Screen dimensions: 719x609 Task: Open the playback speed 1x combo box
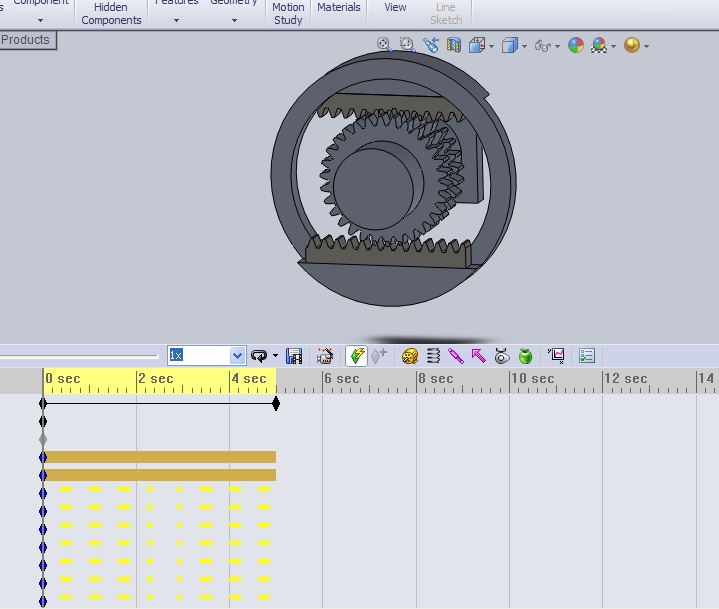[237, 355]
